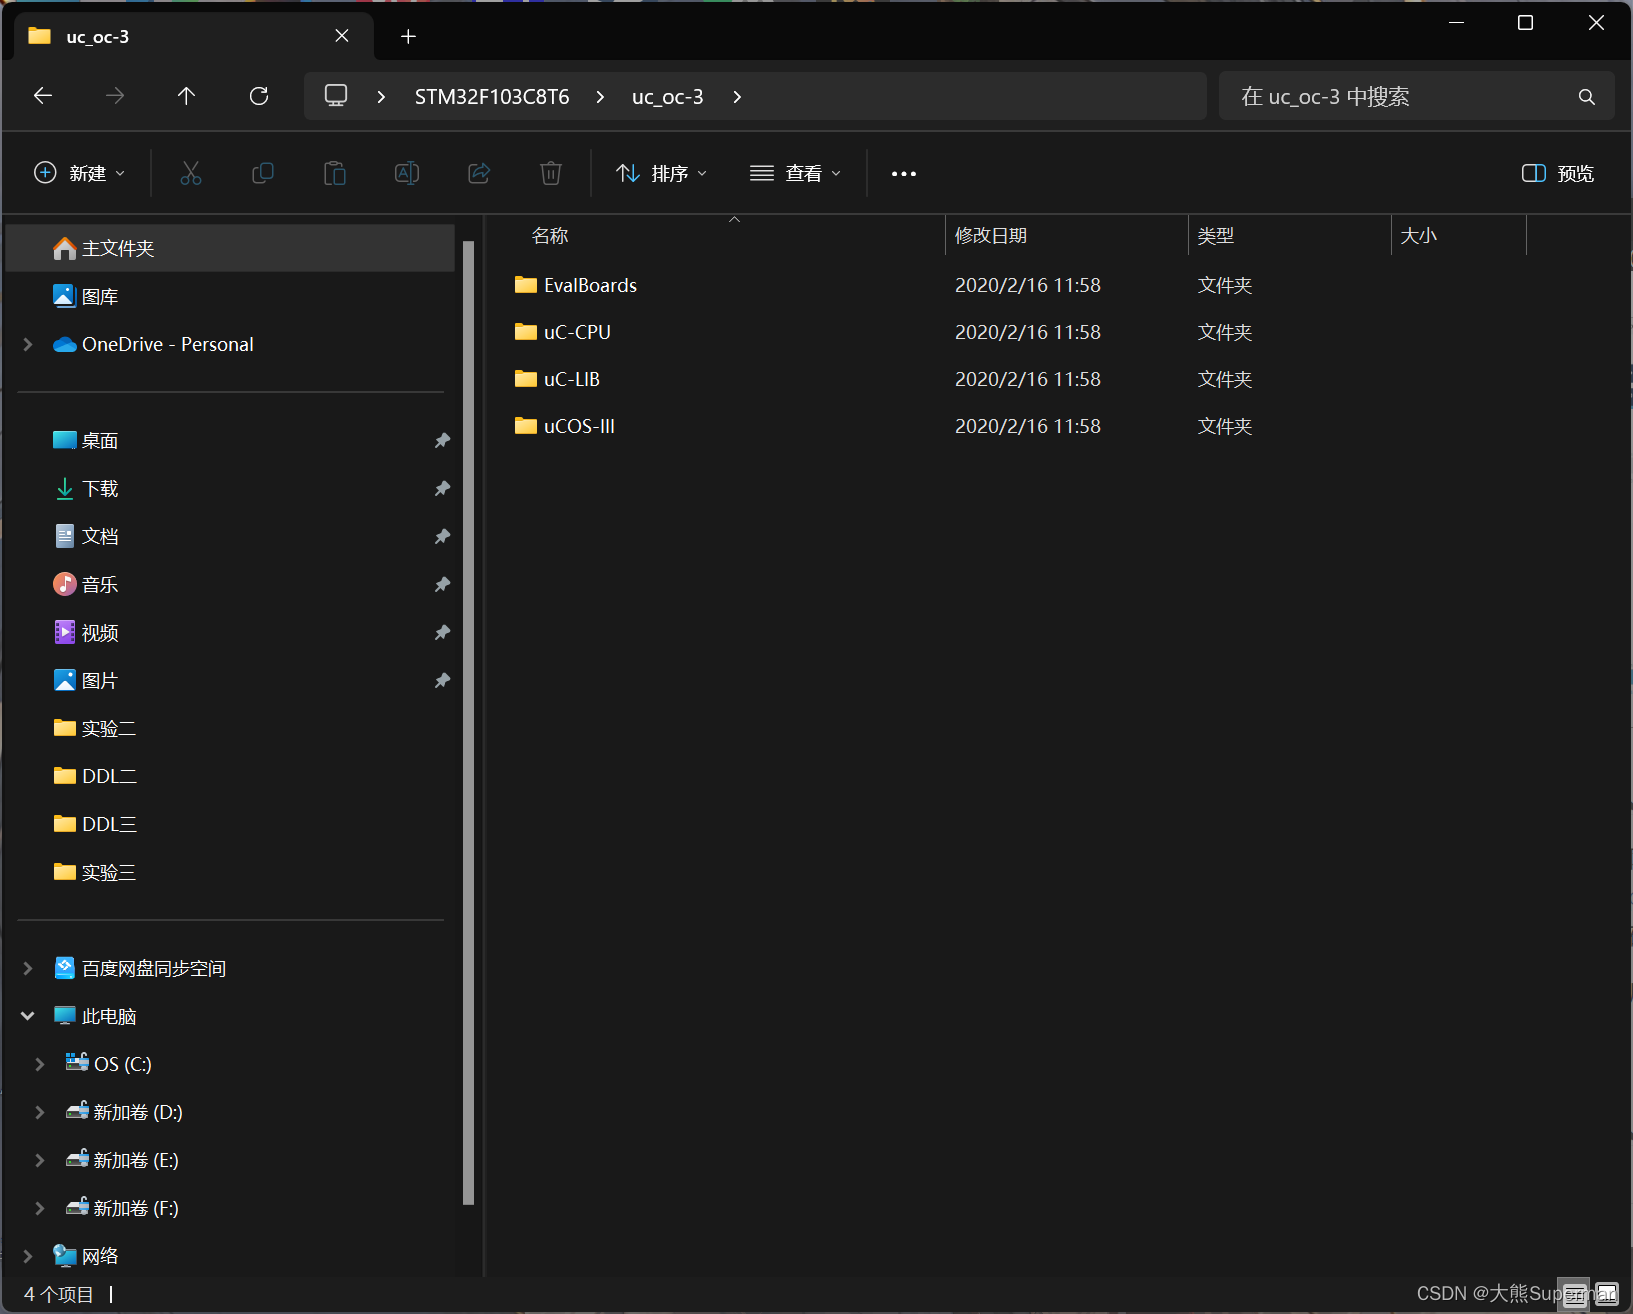
Task: Click uc_oc-3 in the address breadcrumb
Action: click(x=668, y=97)
